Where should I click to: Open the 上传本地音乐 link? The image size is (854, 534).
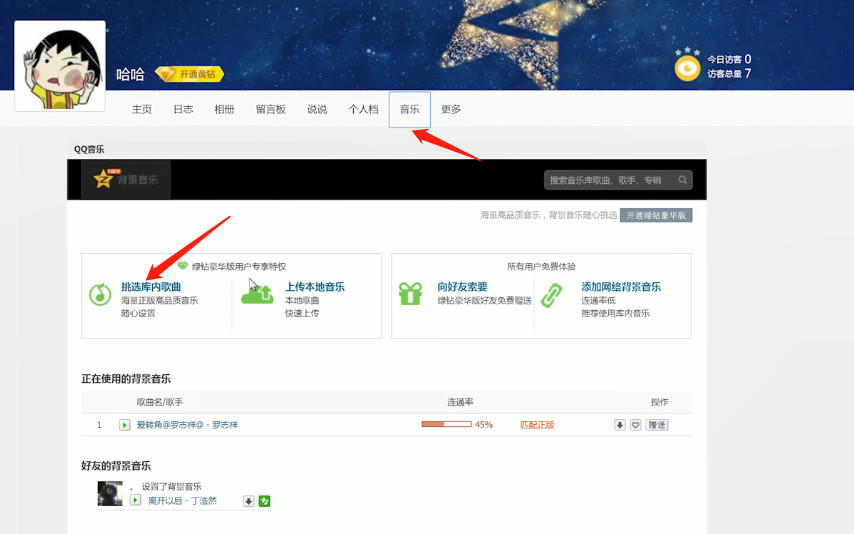315,287
